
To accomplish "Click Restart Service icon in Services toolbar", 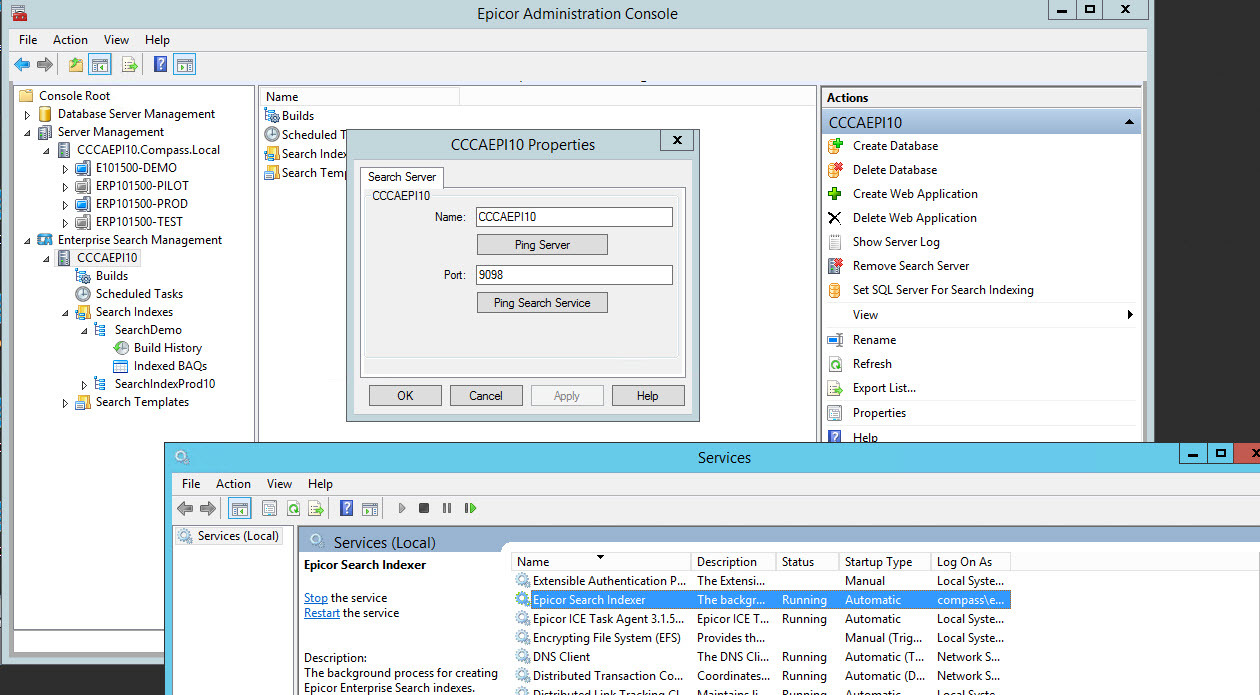I will pos(470,508).
